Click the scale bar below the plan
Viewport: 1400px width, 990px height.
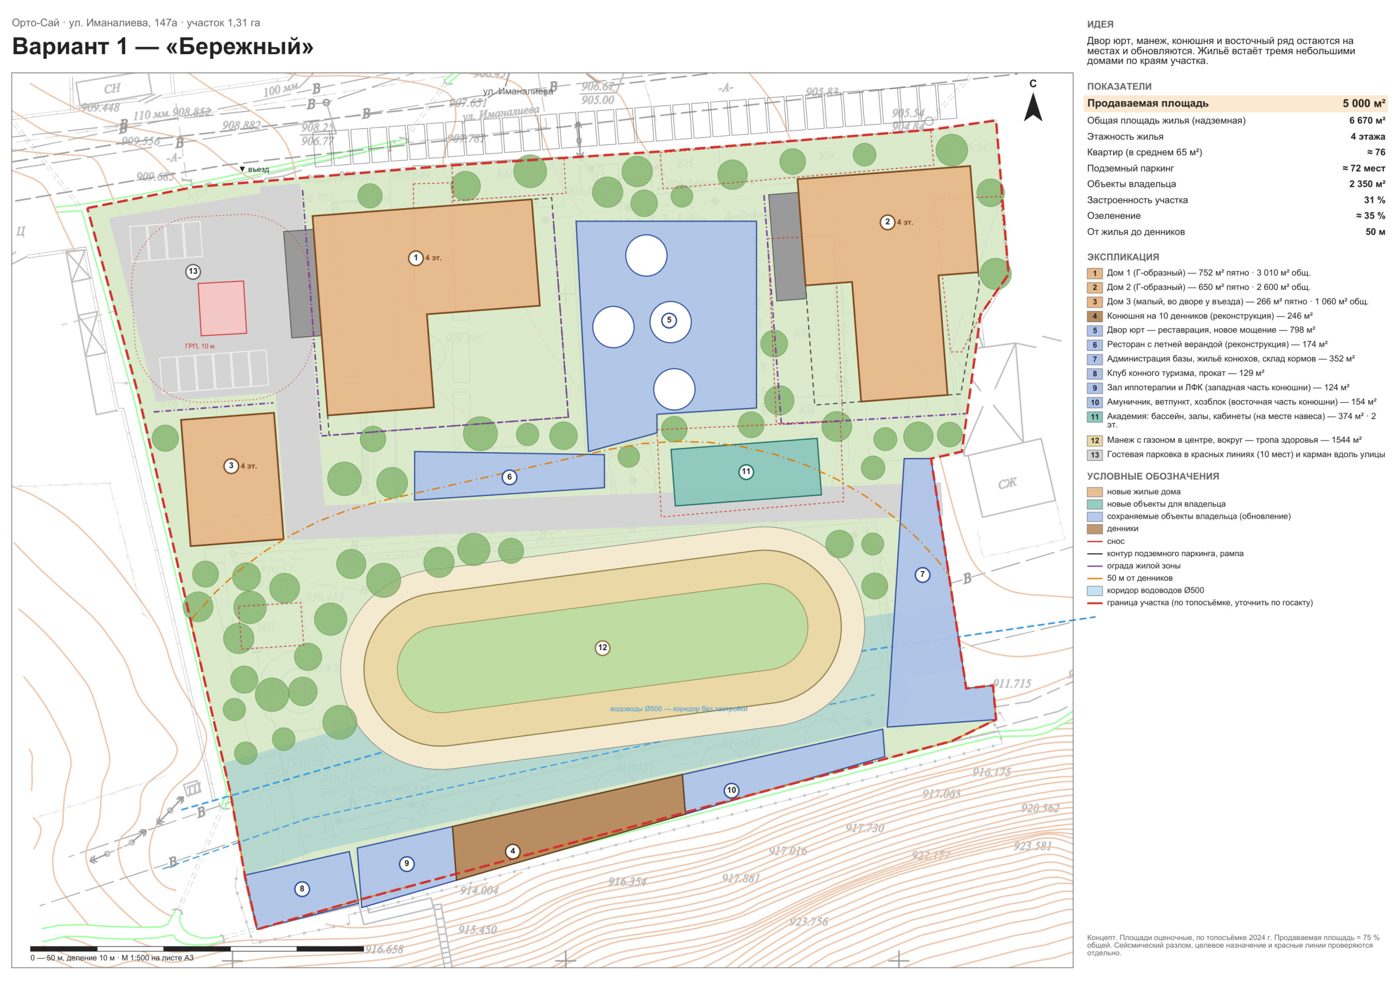pos(197,948)
